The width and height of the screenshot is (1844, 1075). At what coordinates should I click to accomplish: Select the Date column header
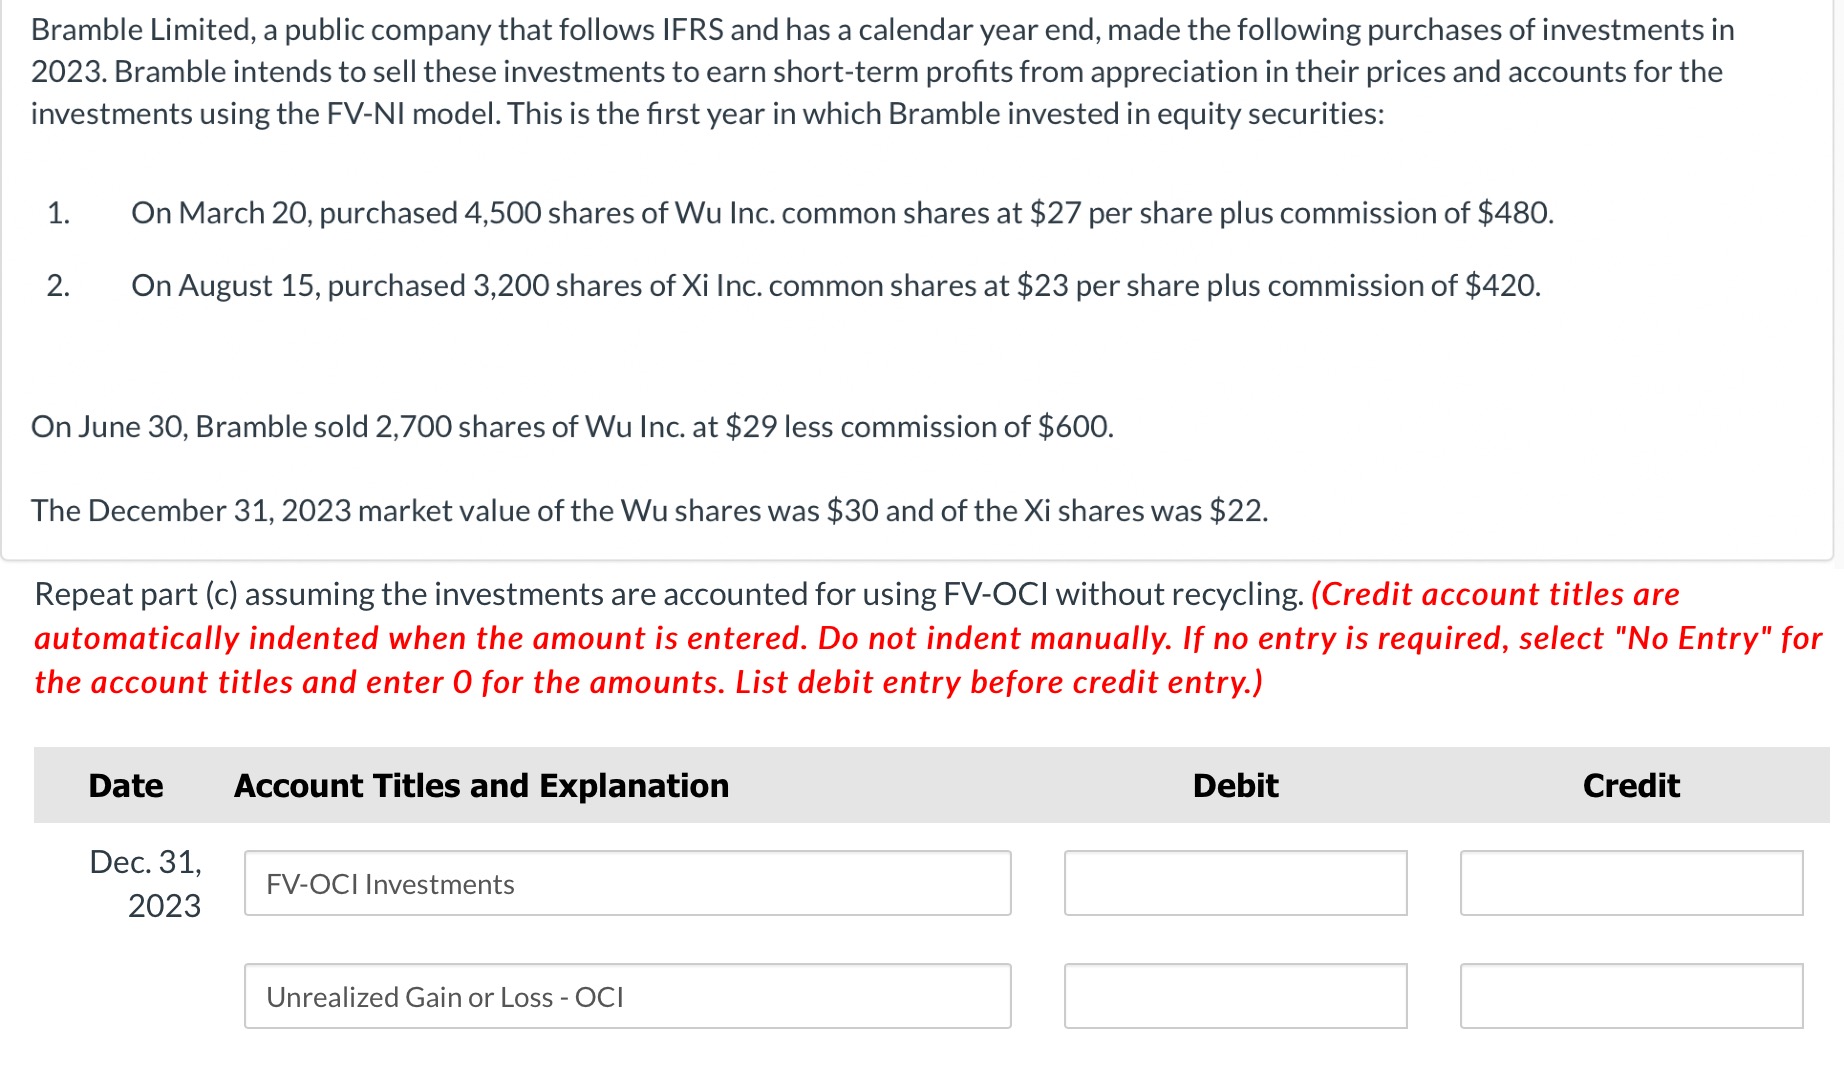click(x=124, y=785)
